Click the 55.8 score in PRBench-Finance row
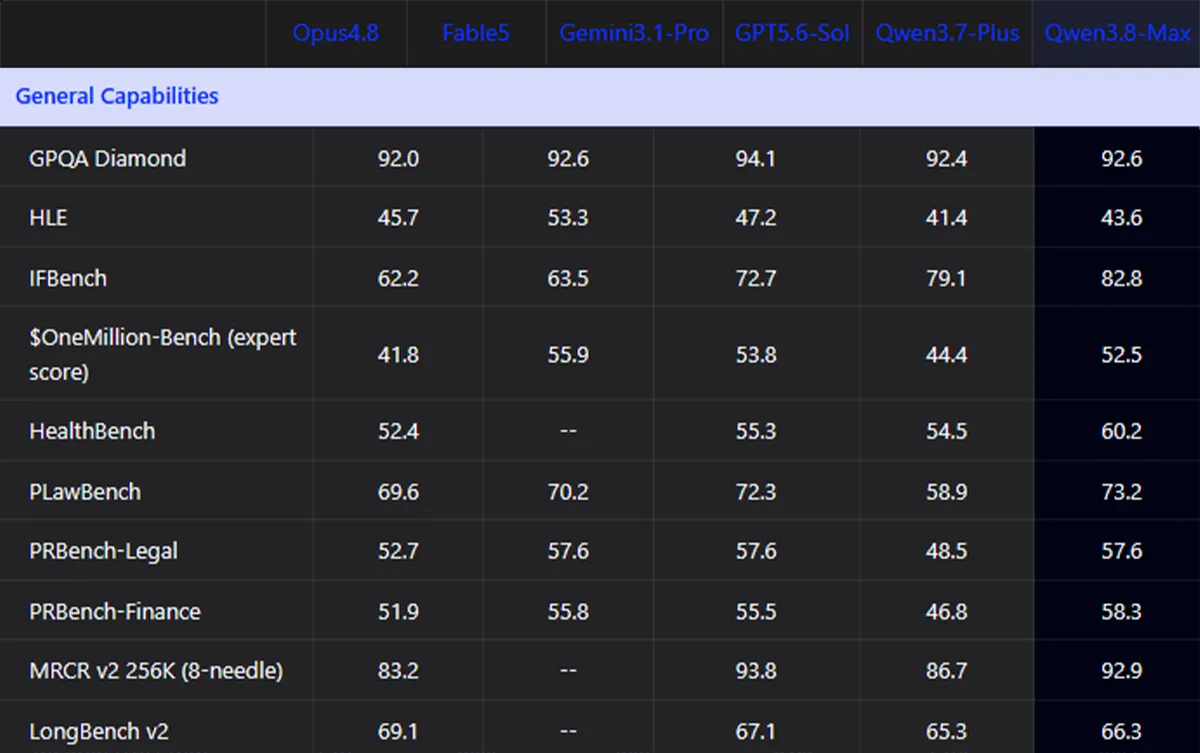The height and width of the screenshot is (753, 1200). [x=568, y=611]
